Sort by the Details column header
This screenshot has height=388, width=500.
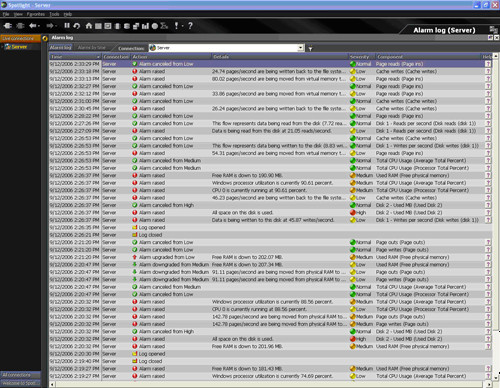[x=280, y=57]
